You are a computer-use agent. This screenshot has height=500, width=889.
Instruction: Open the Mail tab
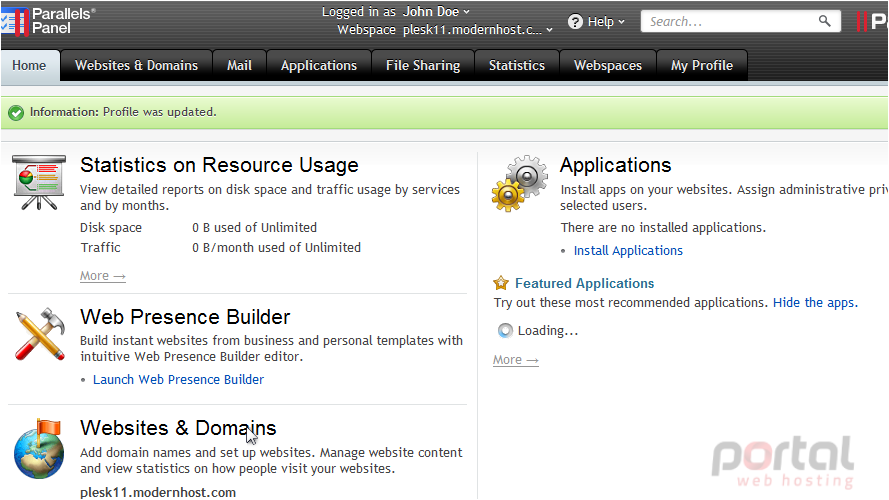[x=239, y=65]
